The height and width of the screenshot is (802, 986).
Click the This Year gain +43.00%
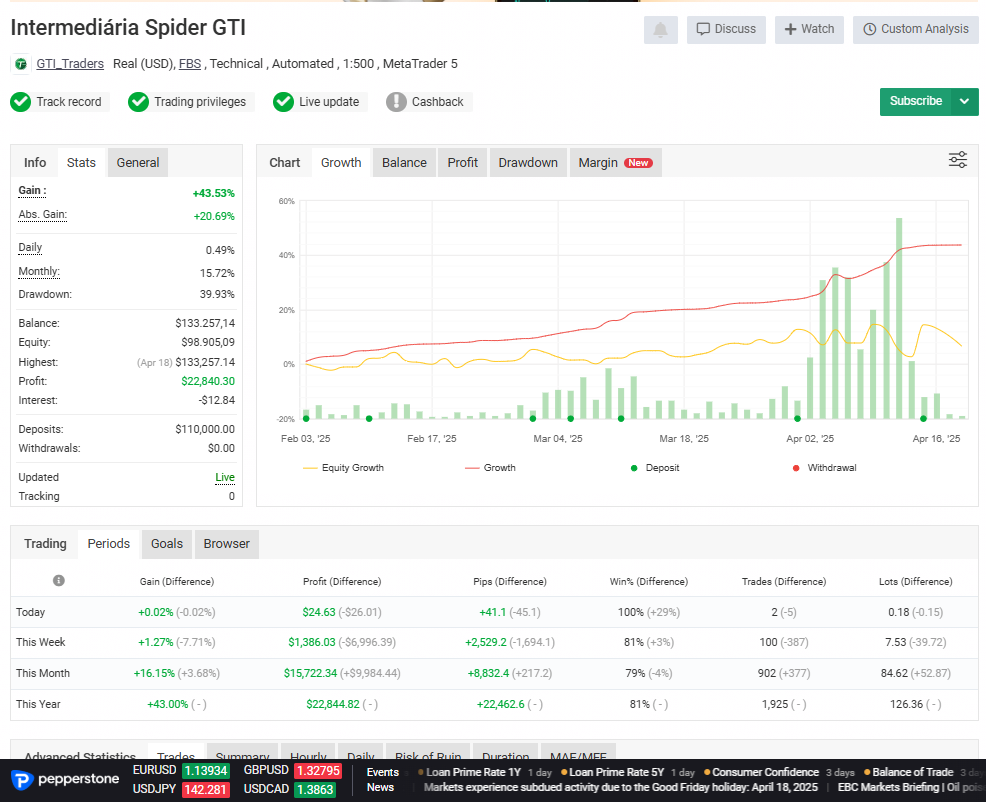(x=168, y=704)
